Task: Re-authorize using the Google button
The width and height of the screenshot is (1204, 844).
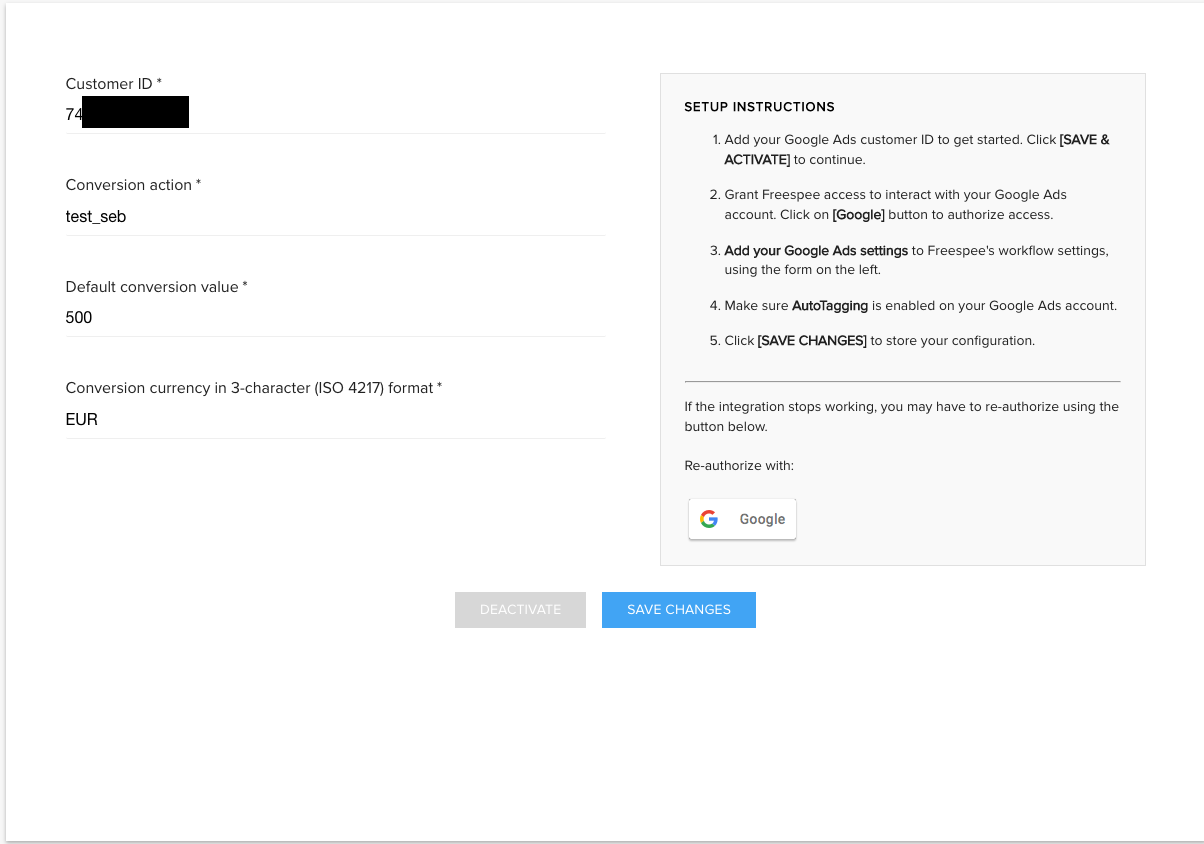Action: coord(742,519)
